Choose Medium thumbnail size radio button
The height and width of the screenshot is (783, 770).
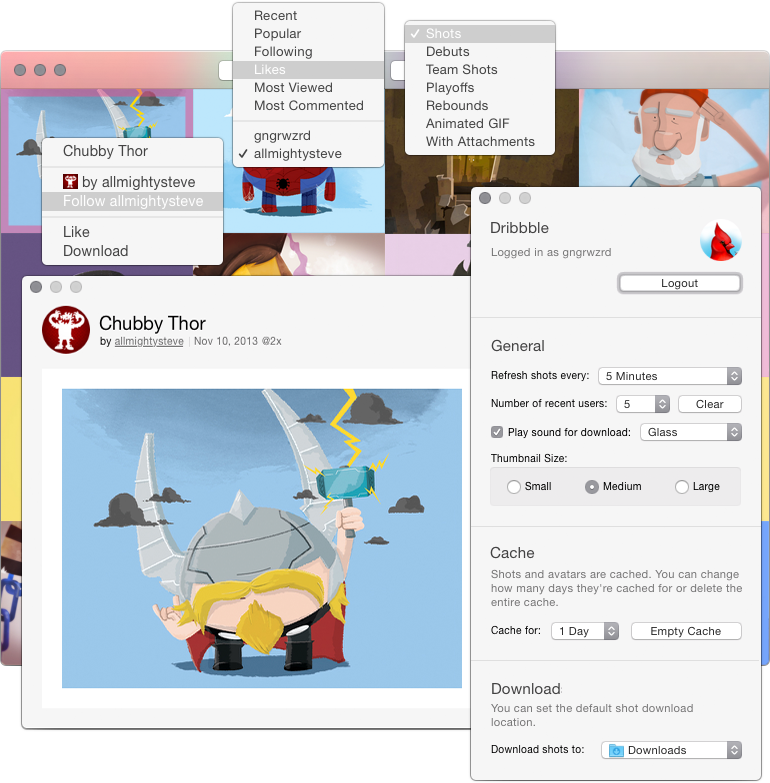pyautogui.click(x=592, y=487)
